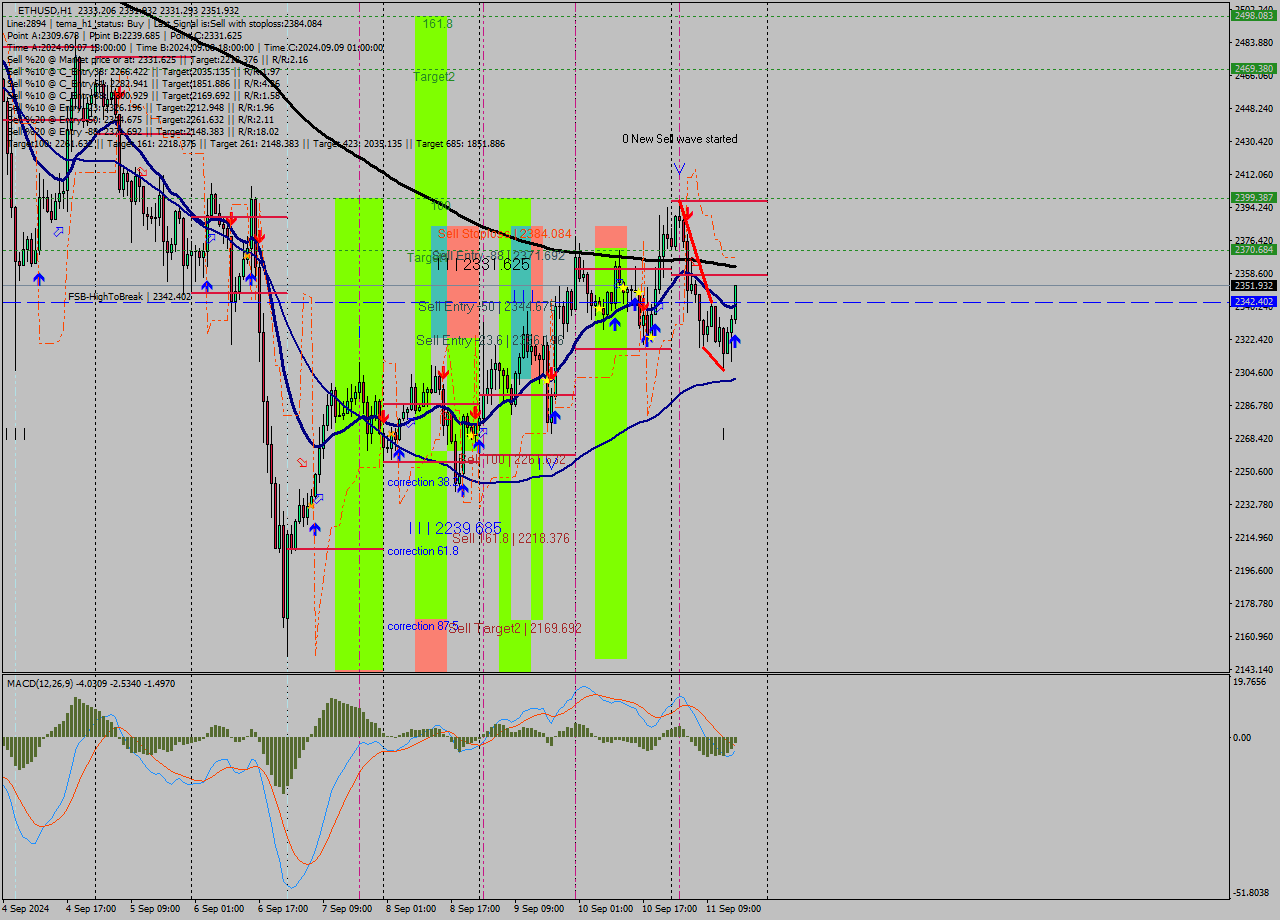Click the 2430.420 value on price axis

pyautogui.click(x=1253, y=141)
